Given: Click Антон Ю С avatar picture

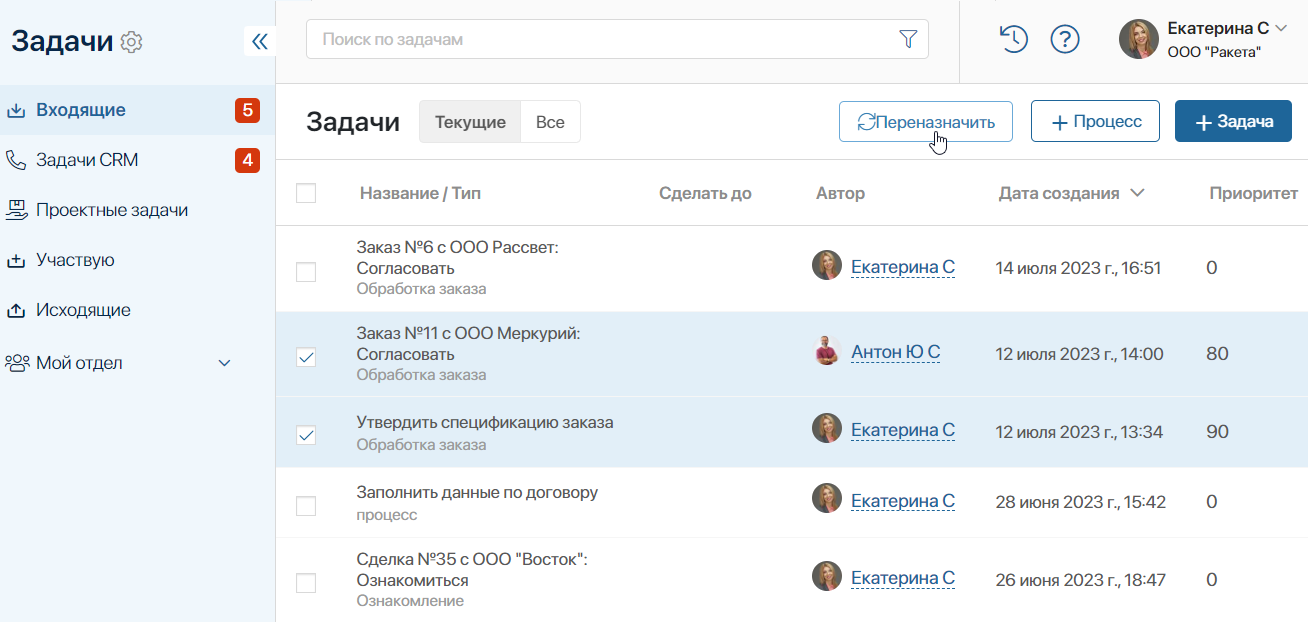Looking at the screenshot, I should (826, 351).
